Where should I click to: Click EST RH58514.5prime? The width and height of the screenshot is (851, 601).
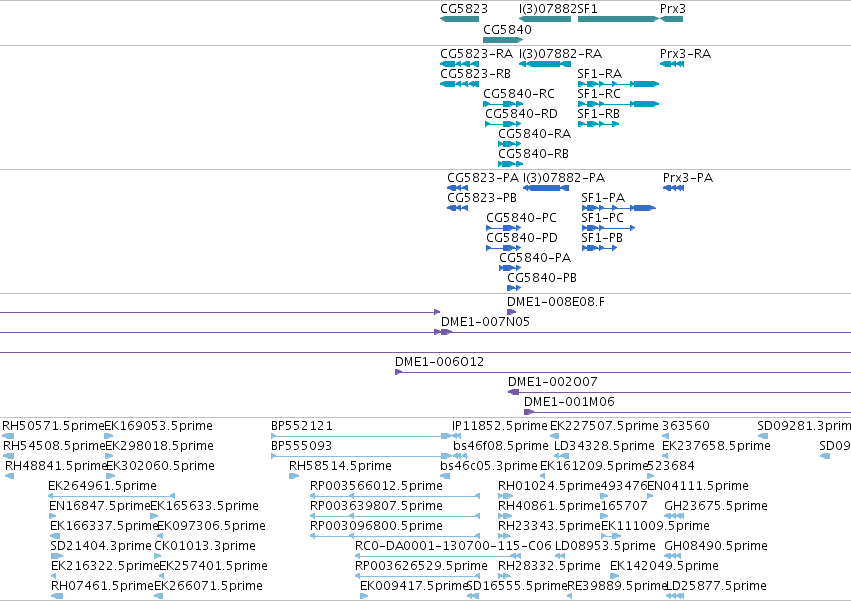tap(340, 467)
